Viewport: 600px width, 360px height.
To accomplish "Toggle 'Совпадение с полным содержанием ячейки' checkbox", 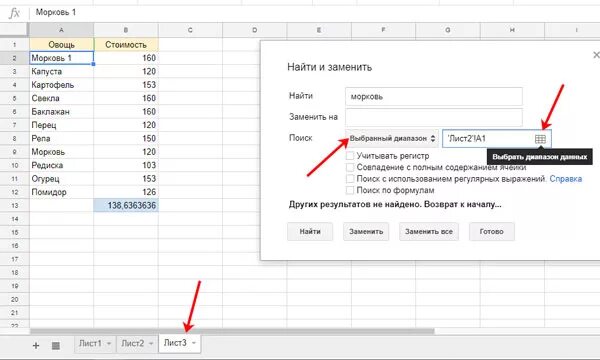I will (350, 167).
